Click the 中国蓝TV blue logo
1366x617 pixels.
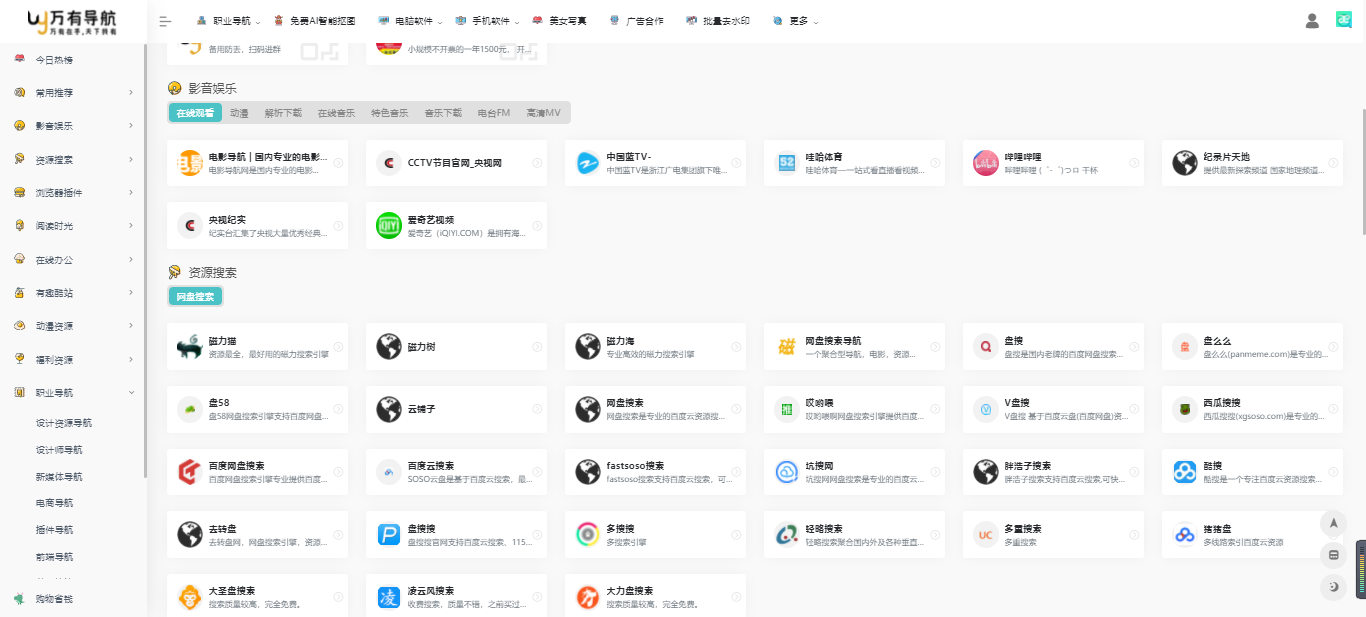[588, 163]
